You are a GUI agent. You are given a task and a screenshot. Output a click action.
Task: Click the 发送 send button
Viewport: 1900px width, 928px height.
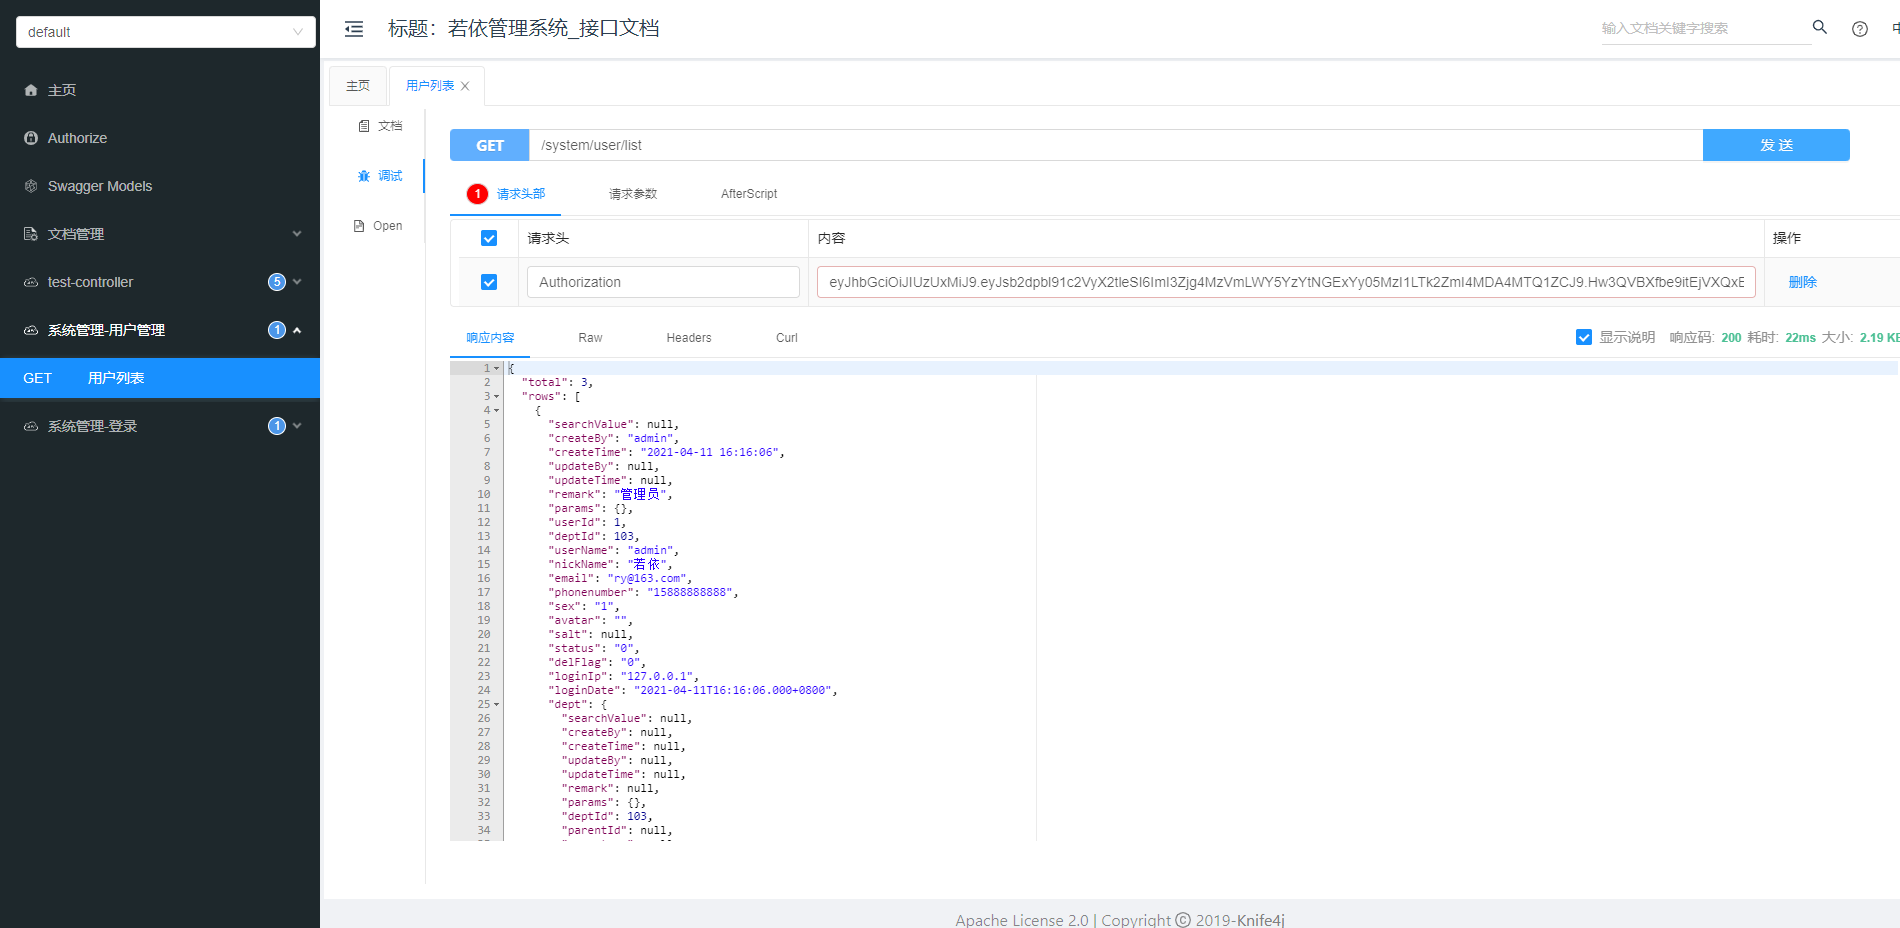pos(1776,145)
